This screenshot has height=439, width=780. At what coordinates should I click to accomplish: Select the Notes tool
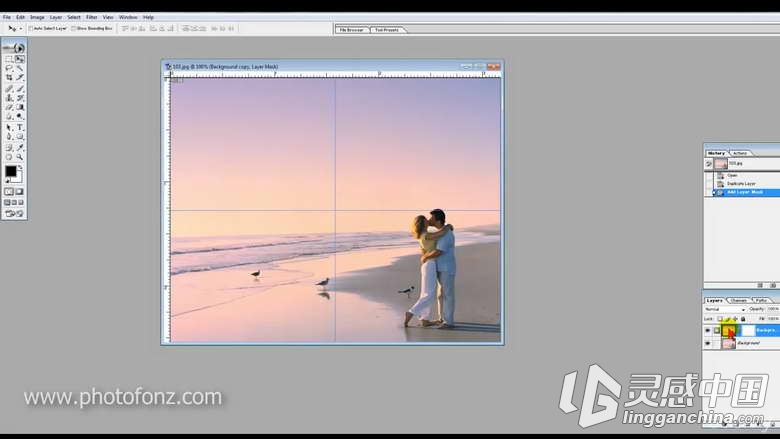(x=8, y=147)
